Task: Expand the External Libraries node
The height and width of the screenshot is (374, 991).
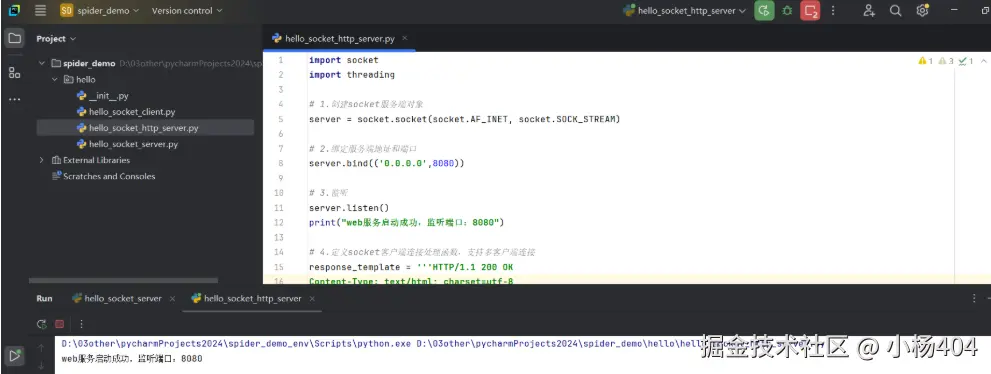Action: (x=42, y=160)
